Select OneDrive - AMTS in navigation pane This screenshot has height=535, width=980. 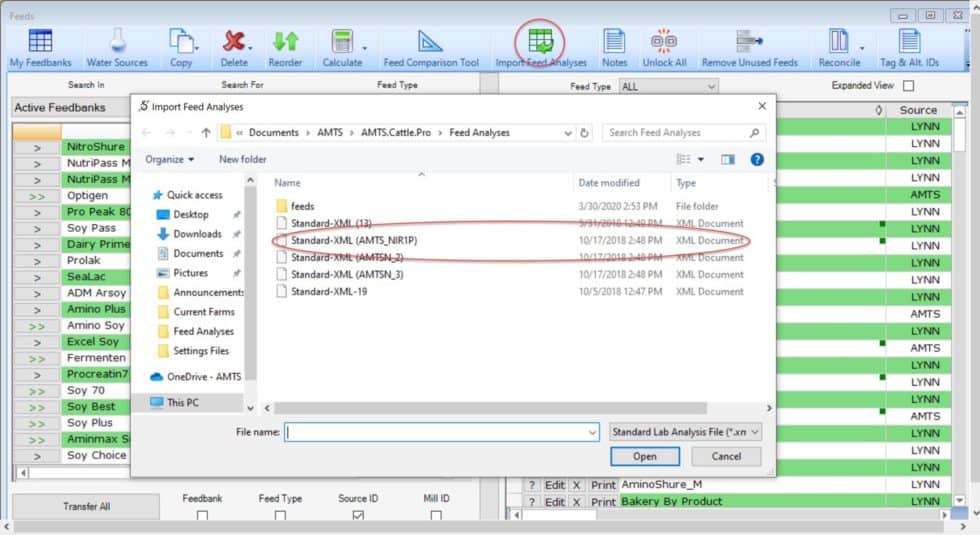pos(196,377)
